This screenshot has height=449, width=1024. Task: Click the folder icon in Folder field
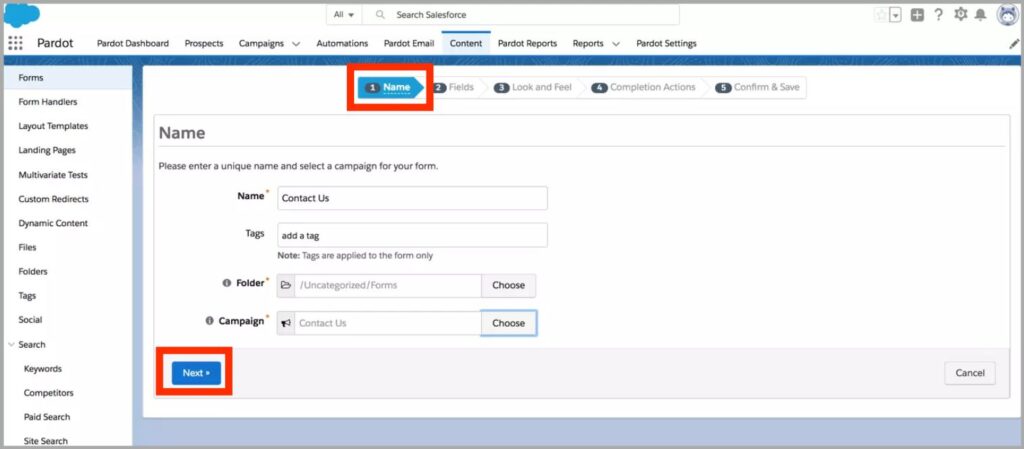(x=285, y=285)
